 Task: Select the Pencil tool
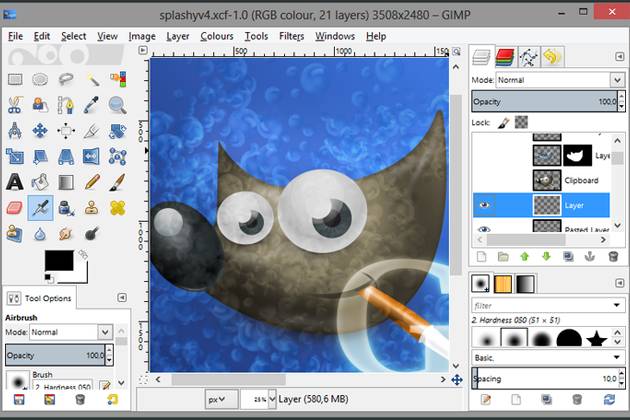(92, 182)
